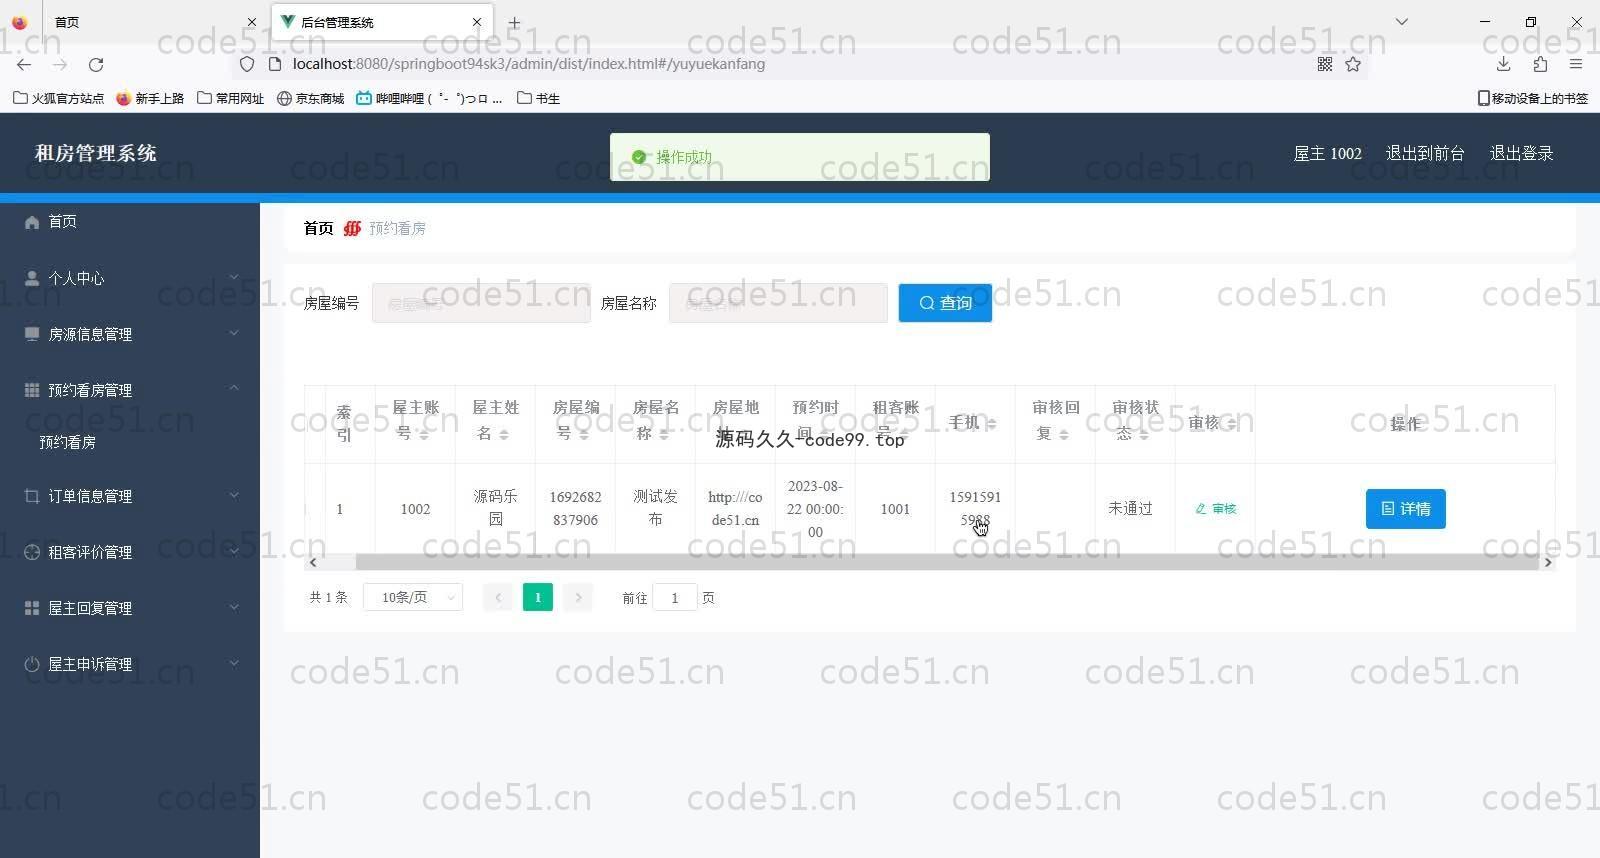1600x858 pixels.
Task: Open 首页 in the sidebar
Action: tap(130, 222)
